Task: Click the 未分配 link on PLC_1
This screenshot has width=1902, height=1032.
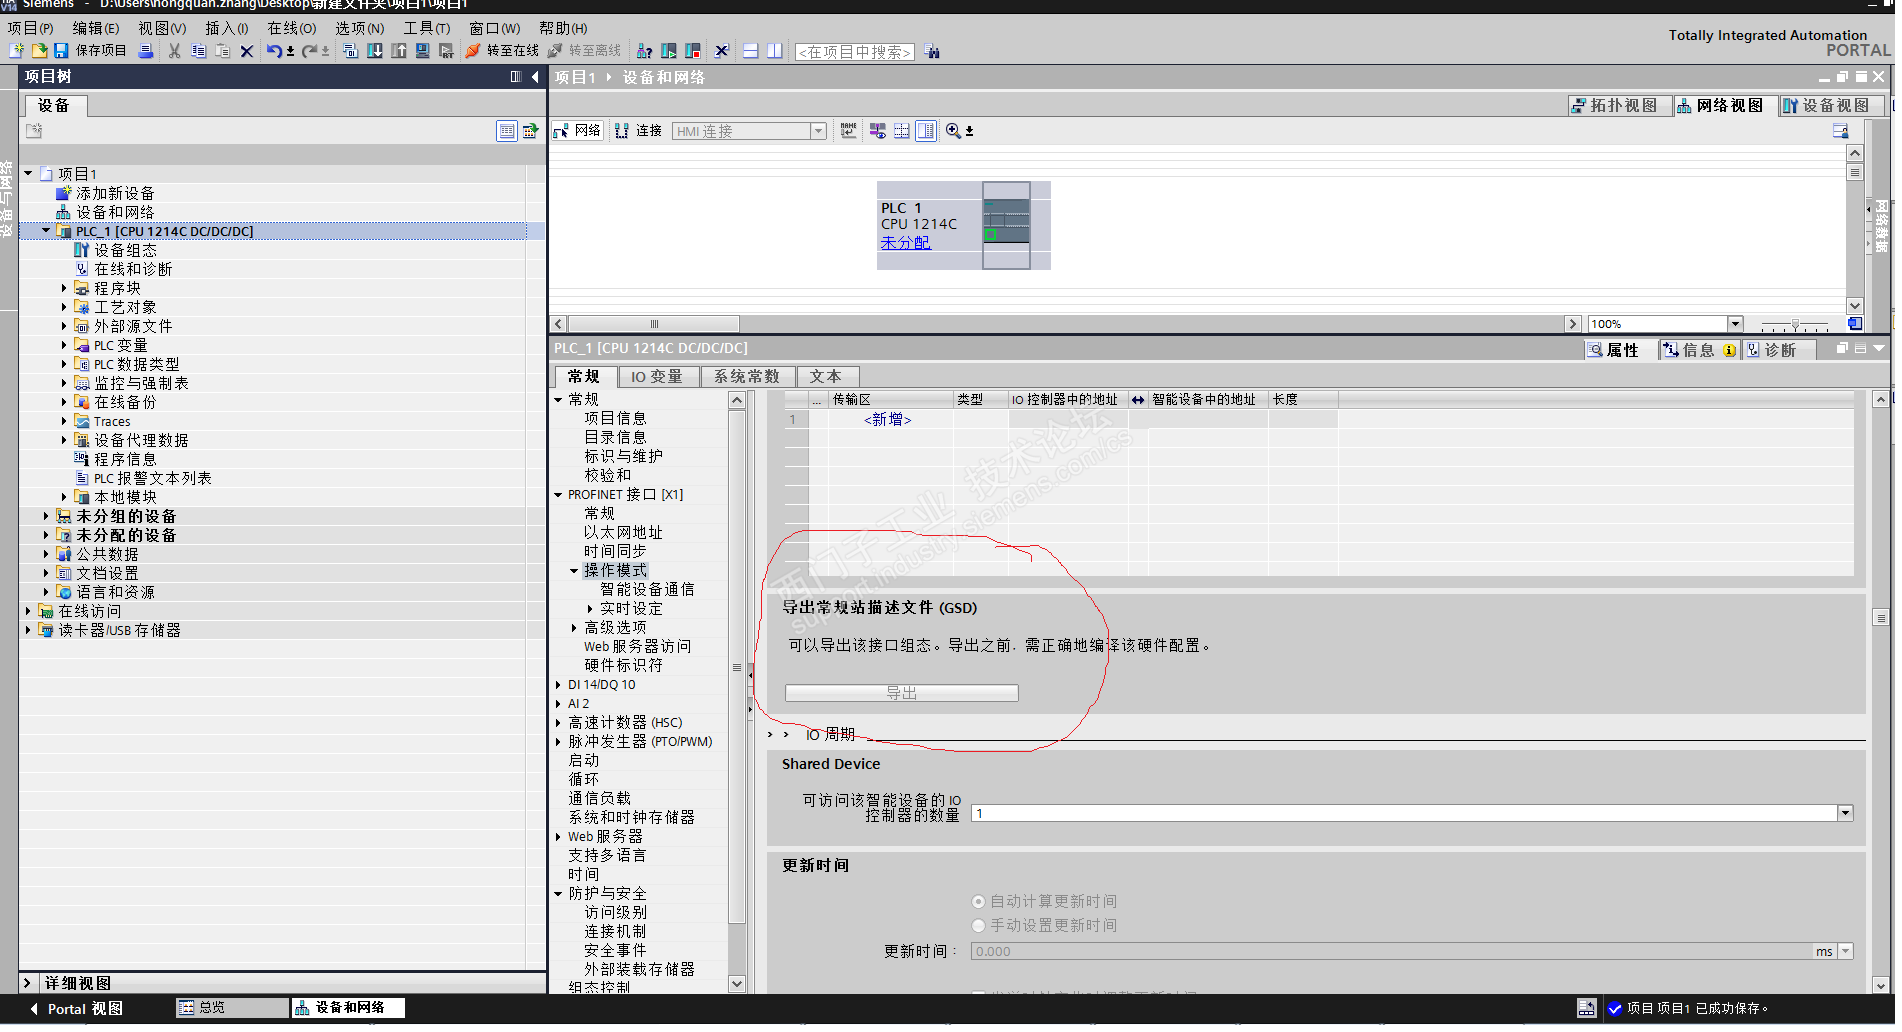Action: 906,243
